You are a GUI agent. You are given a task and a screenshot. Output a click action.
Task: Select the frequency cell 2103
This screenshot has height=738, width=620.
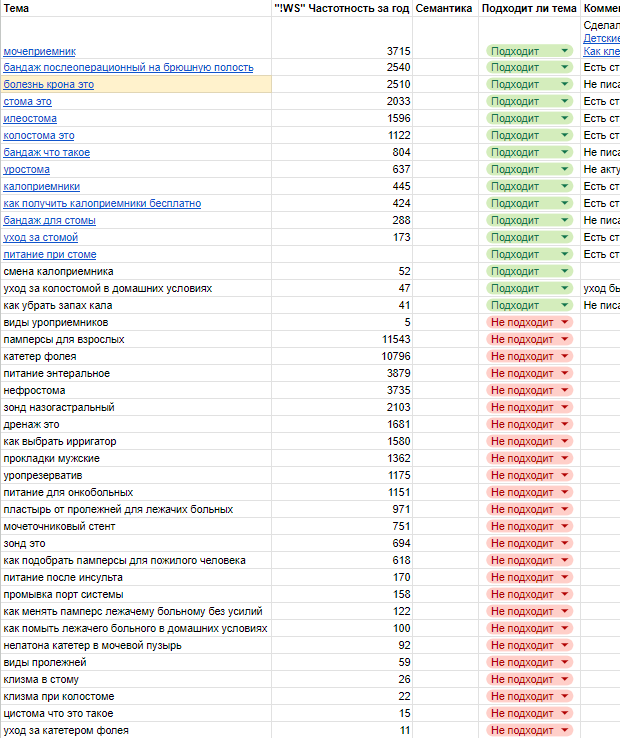tap(342, 407)
